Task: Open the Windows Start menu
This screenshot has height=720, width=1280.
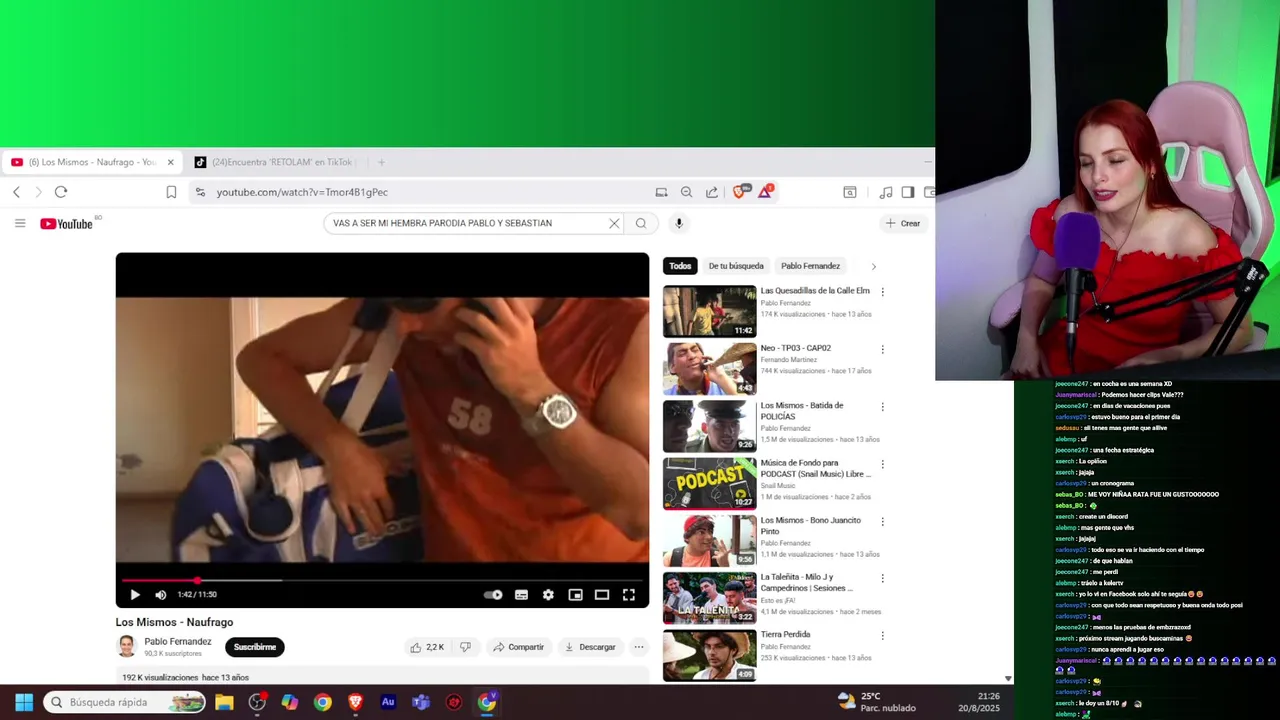Action: (x=24, y=702)
